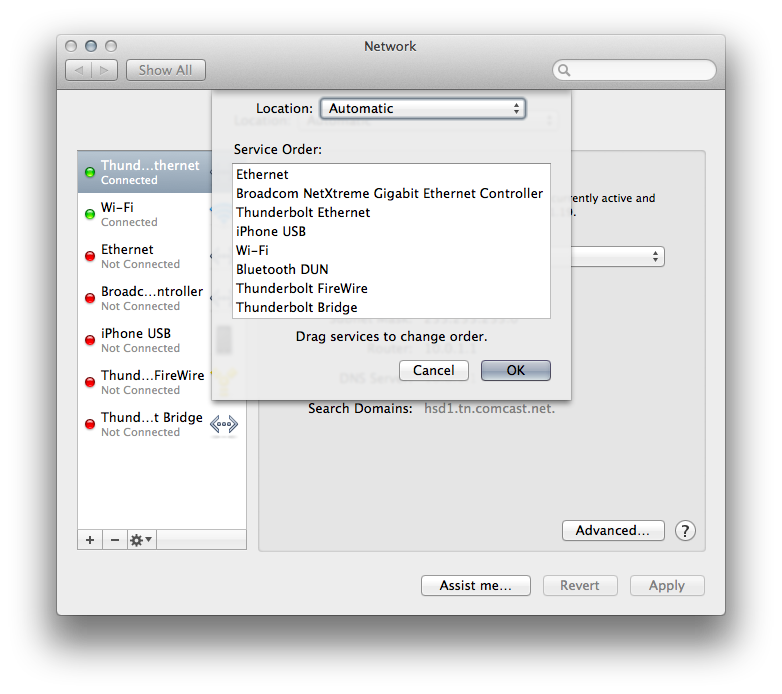
Task: Click the back navigation arrow
Action: (79, 70)
